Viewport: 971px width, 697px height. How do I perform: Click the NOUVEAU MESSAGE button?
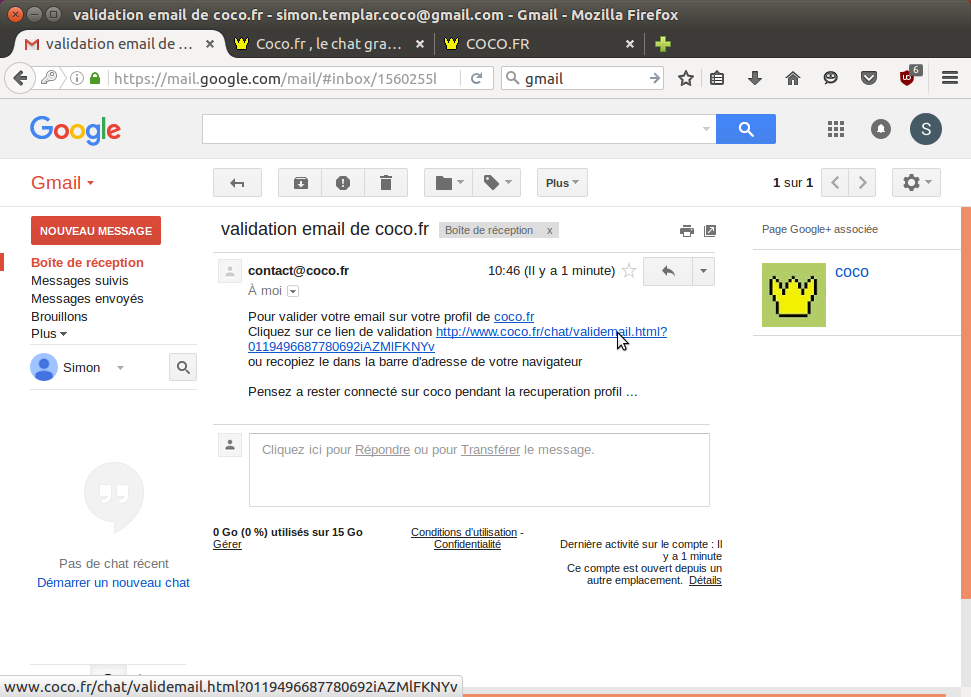point(96,230)
